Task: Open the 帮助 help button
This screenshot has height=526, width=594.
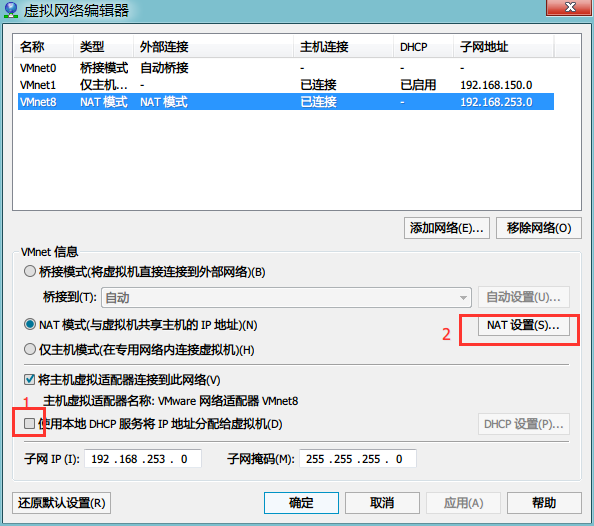Action: click(544, 503)
